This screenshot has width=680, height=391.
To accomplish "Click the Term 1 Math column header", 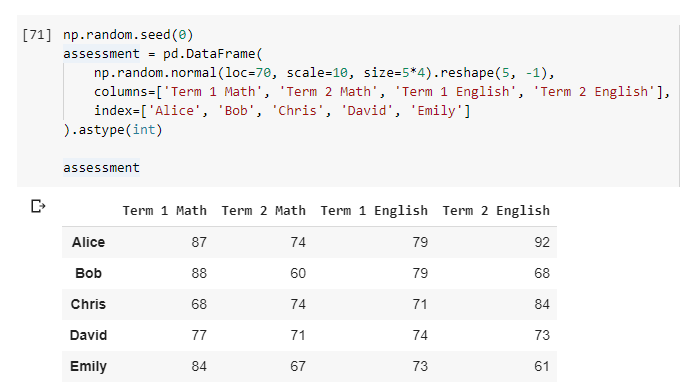I will tap(164, 211).
